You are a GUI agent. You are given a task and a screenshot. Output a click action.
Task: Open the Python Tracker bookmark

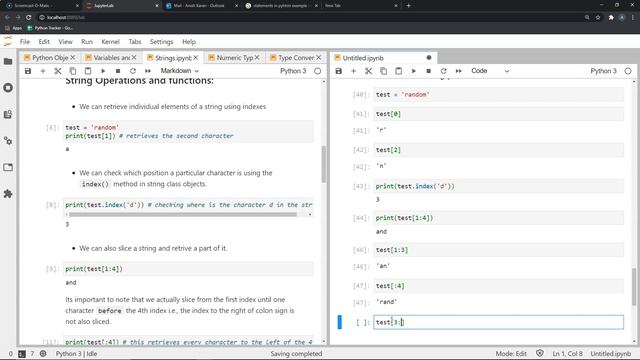pyautogui.click(x=50, y=28)
